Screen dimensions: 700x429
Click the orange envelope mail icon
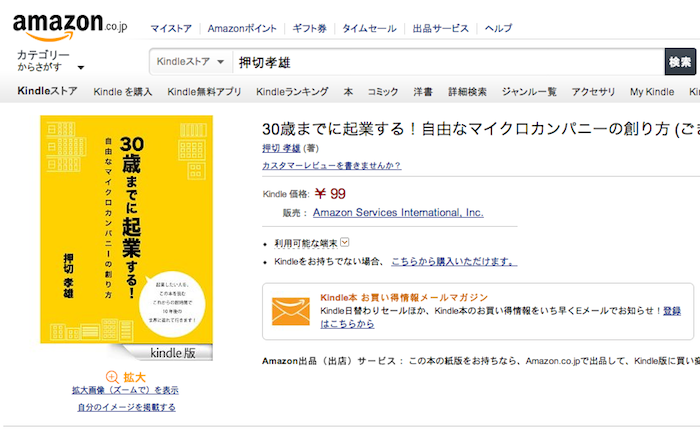291,312
